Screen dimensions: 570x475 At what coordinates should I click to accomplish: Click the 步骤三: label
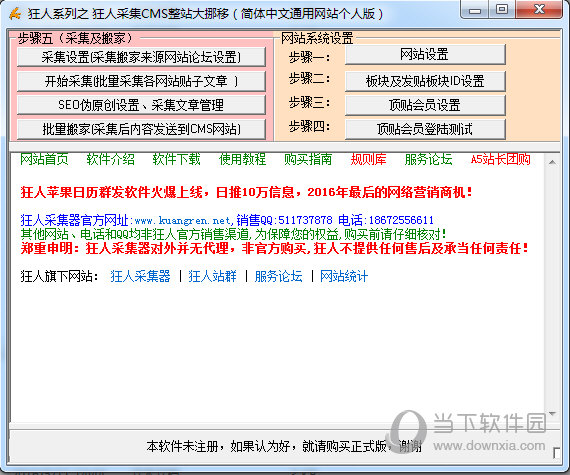[x=309, y=102]
